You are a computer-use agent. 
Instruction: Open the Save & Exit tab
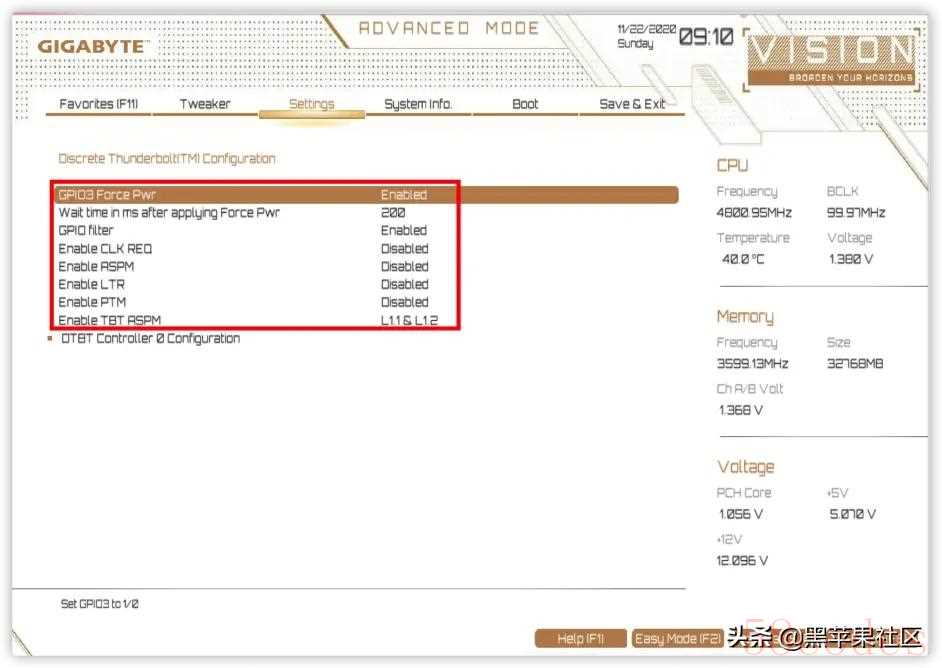[x=632, y=104]
